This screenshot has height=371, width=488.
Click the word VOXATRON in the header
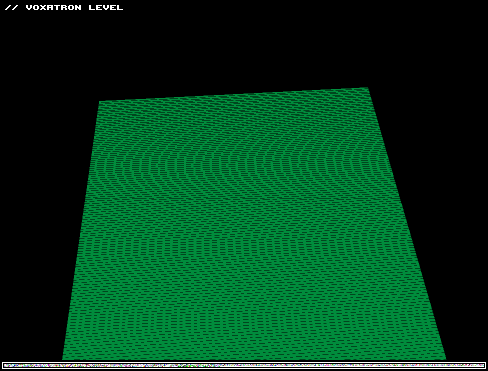pos(54,7)
